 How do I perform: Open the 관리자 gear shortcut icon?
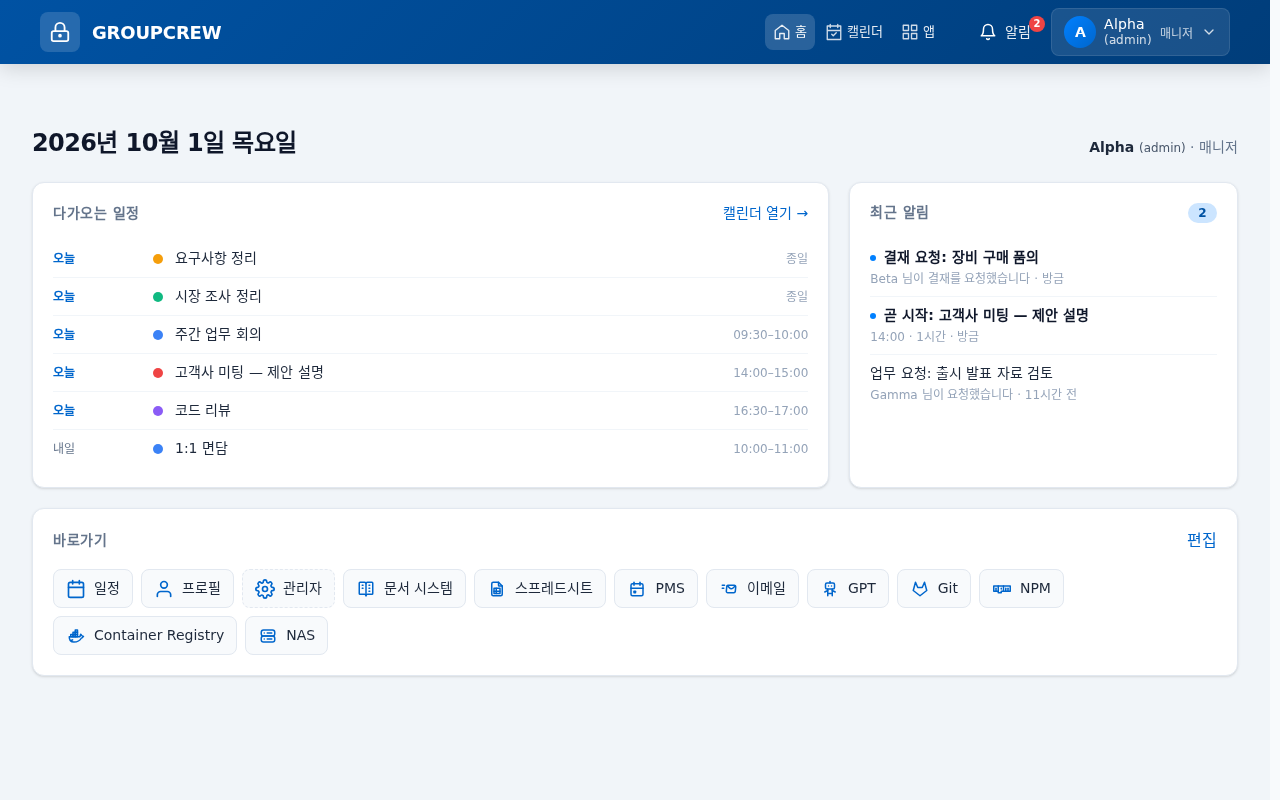click(265, 589)
